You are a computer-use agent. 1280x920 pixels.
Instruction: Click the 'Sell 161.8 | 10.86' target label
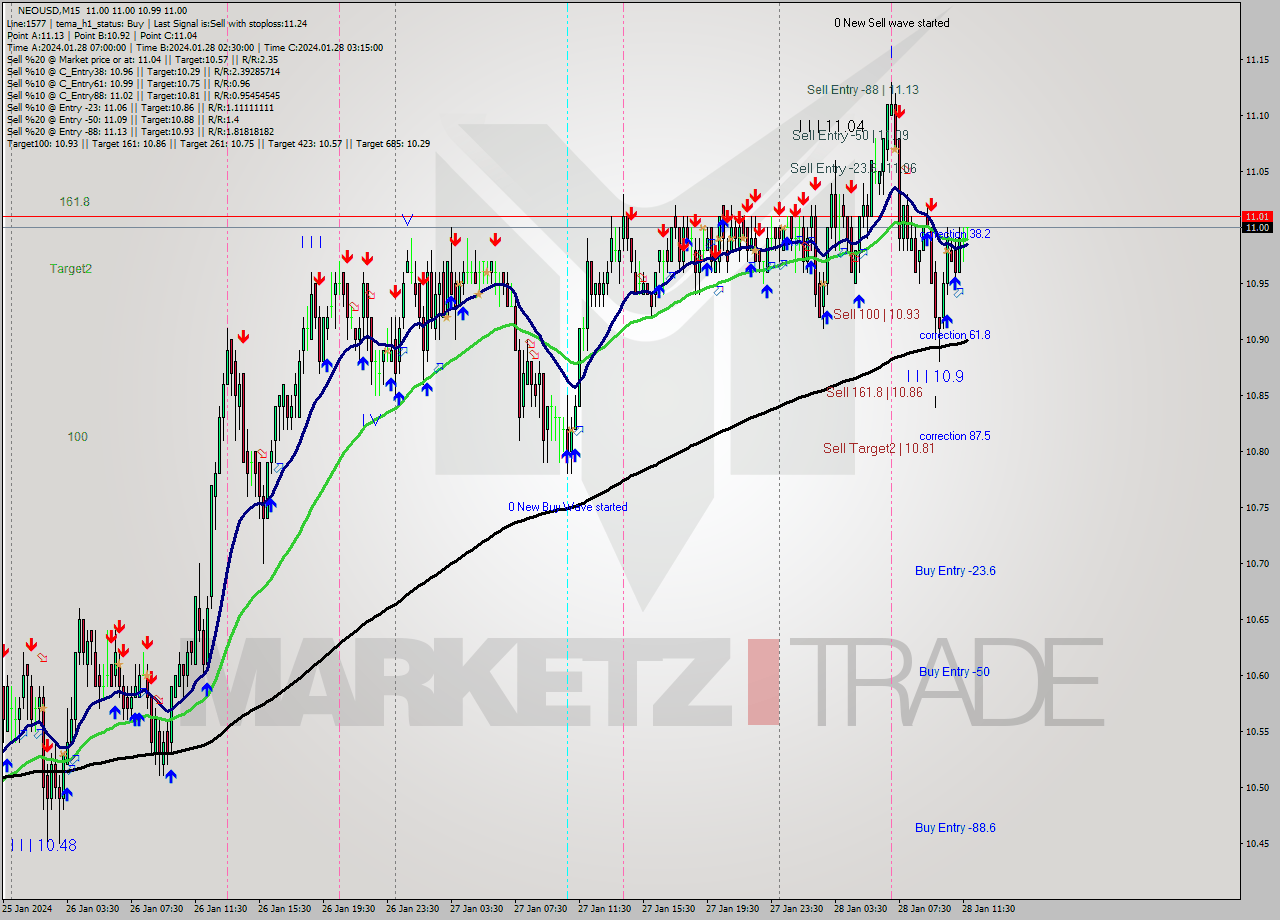click(874, 393)
